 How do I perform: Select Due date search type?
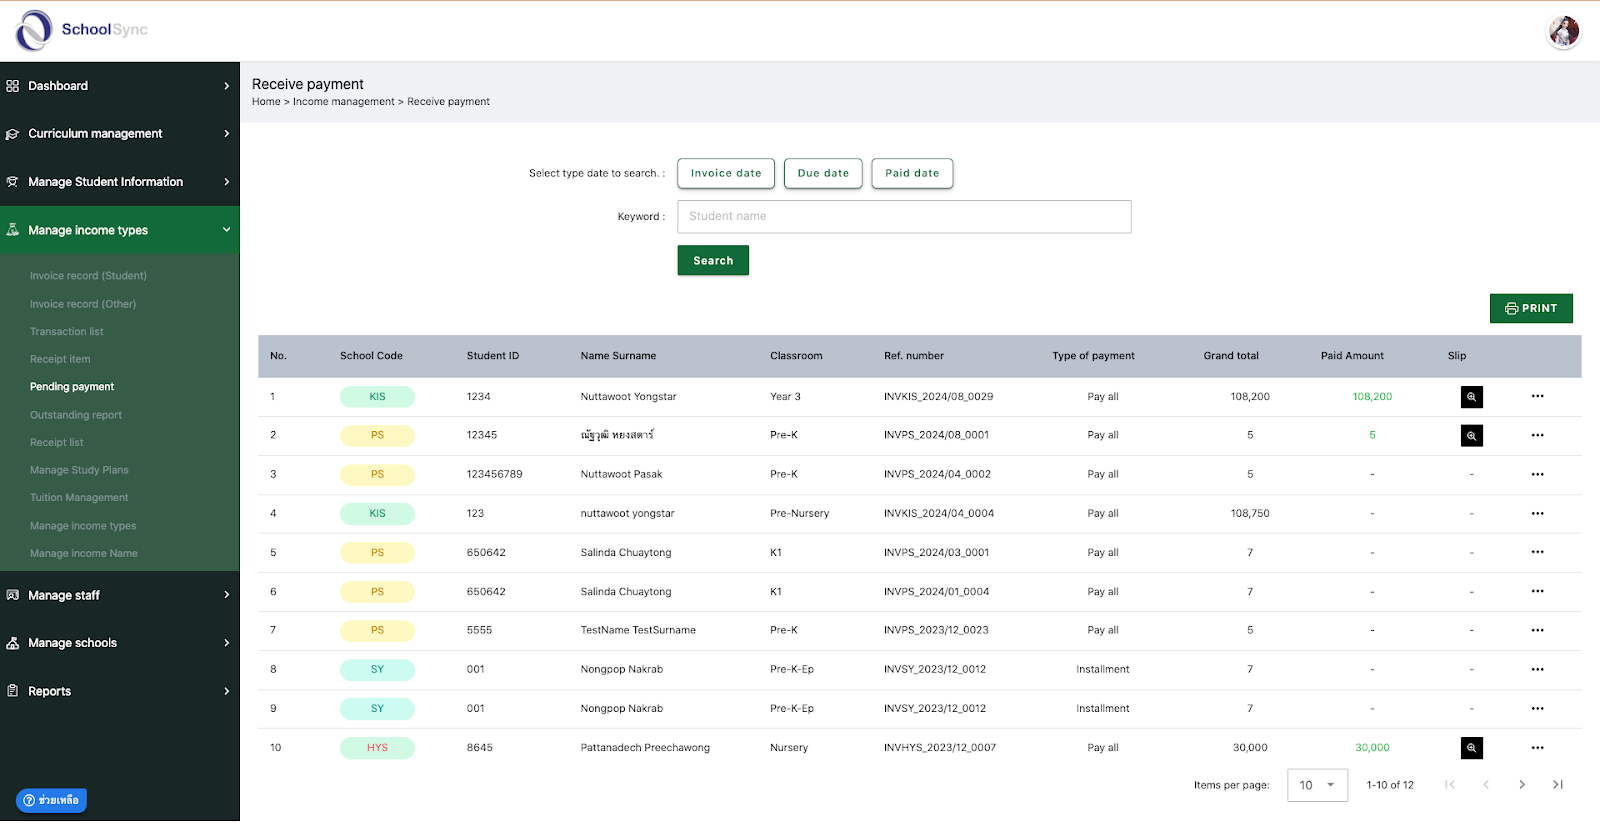823,173
